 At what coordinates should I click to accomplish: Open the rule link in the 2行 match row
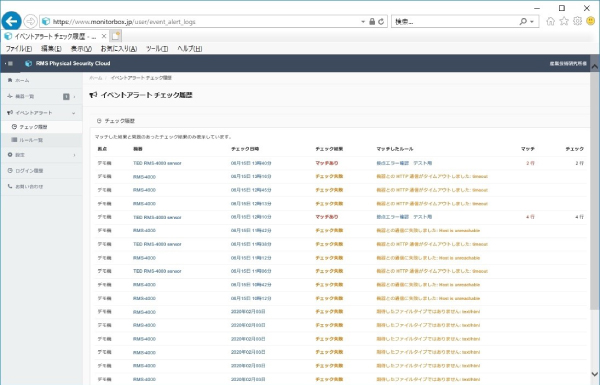[404, 163]
